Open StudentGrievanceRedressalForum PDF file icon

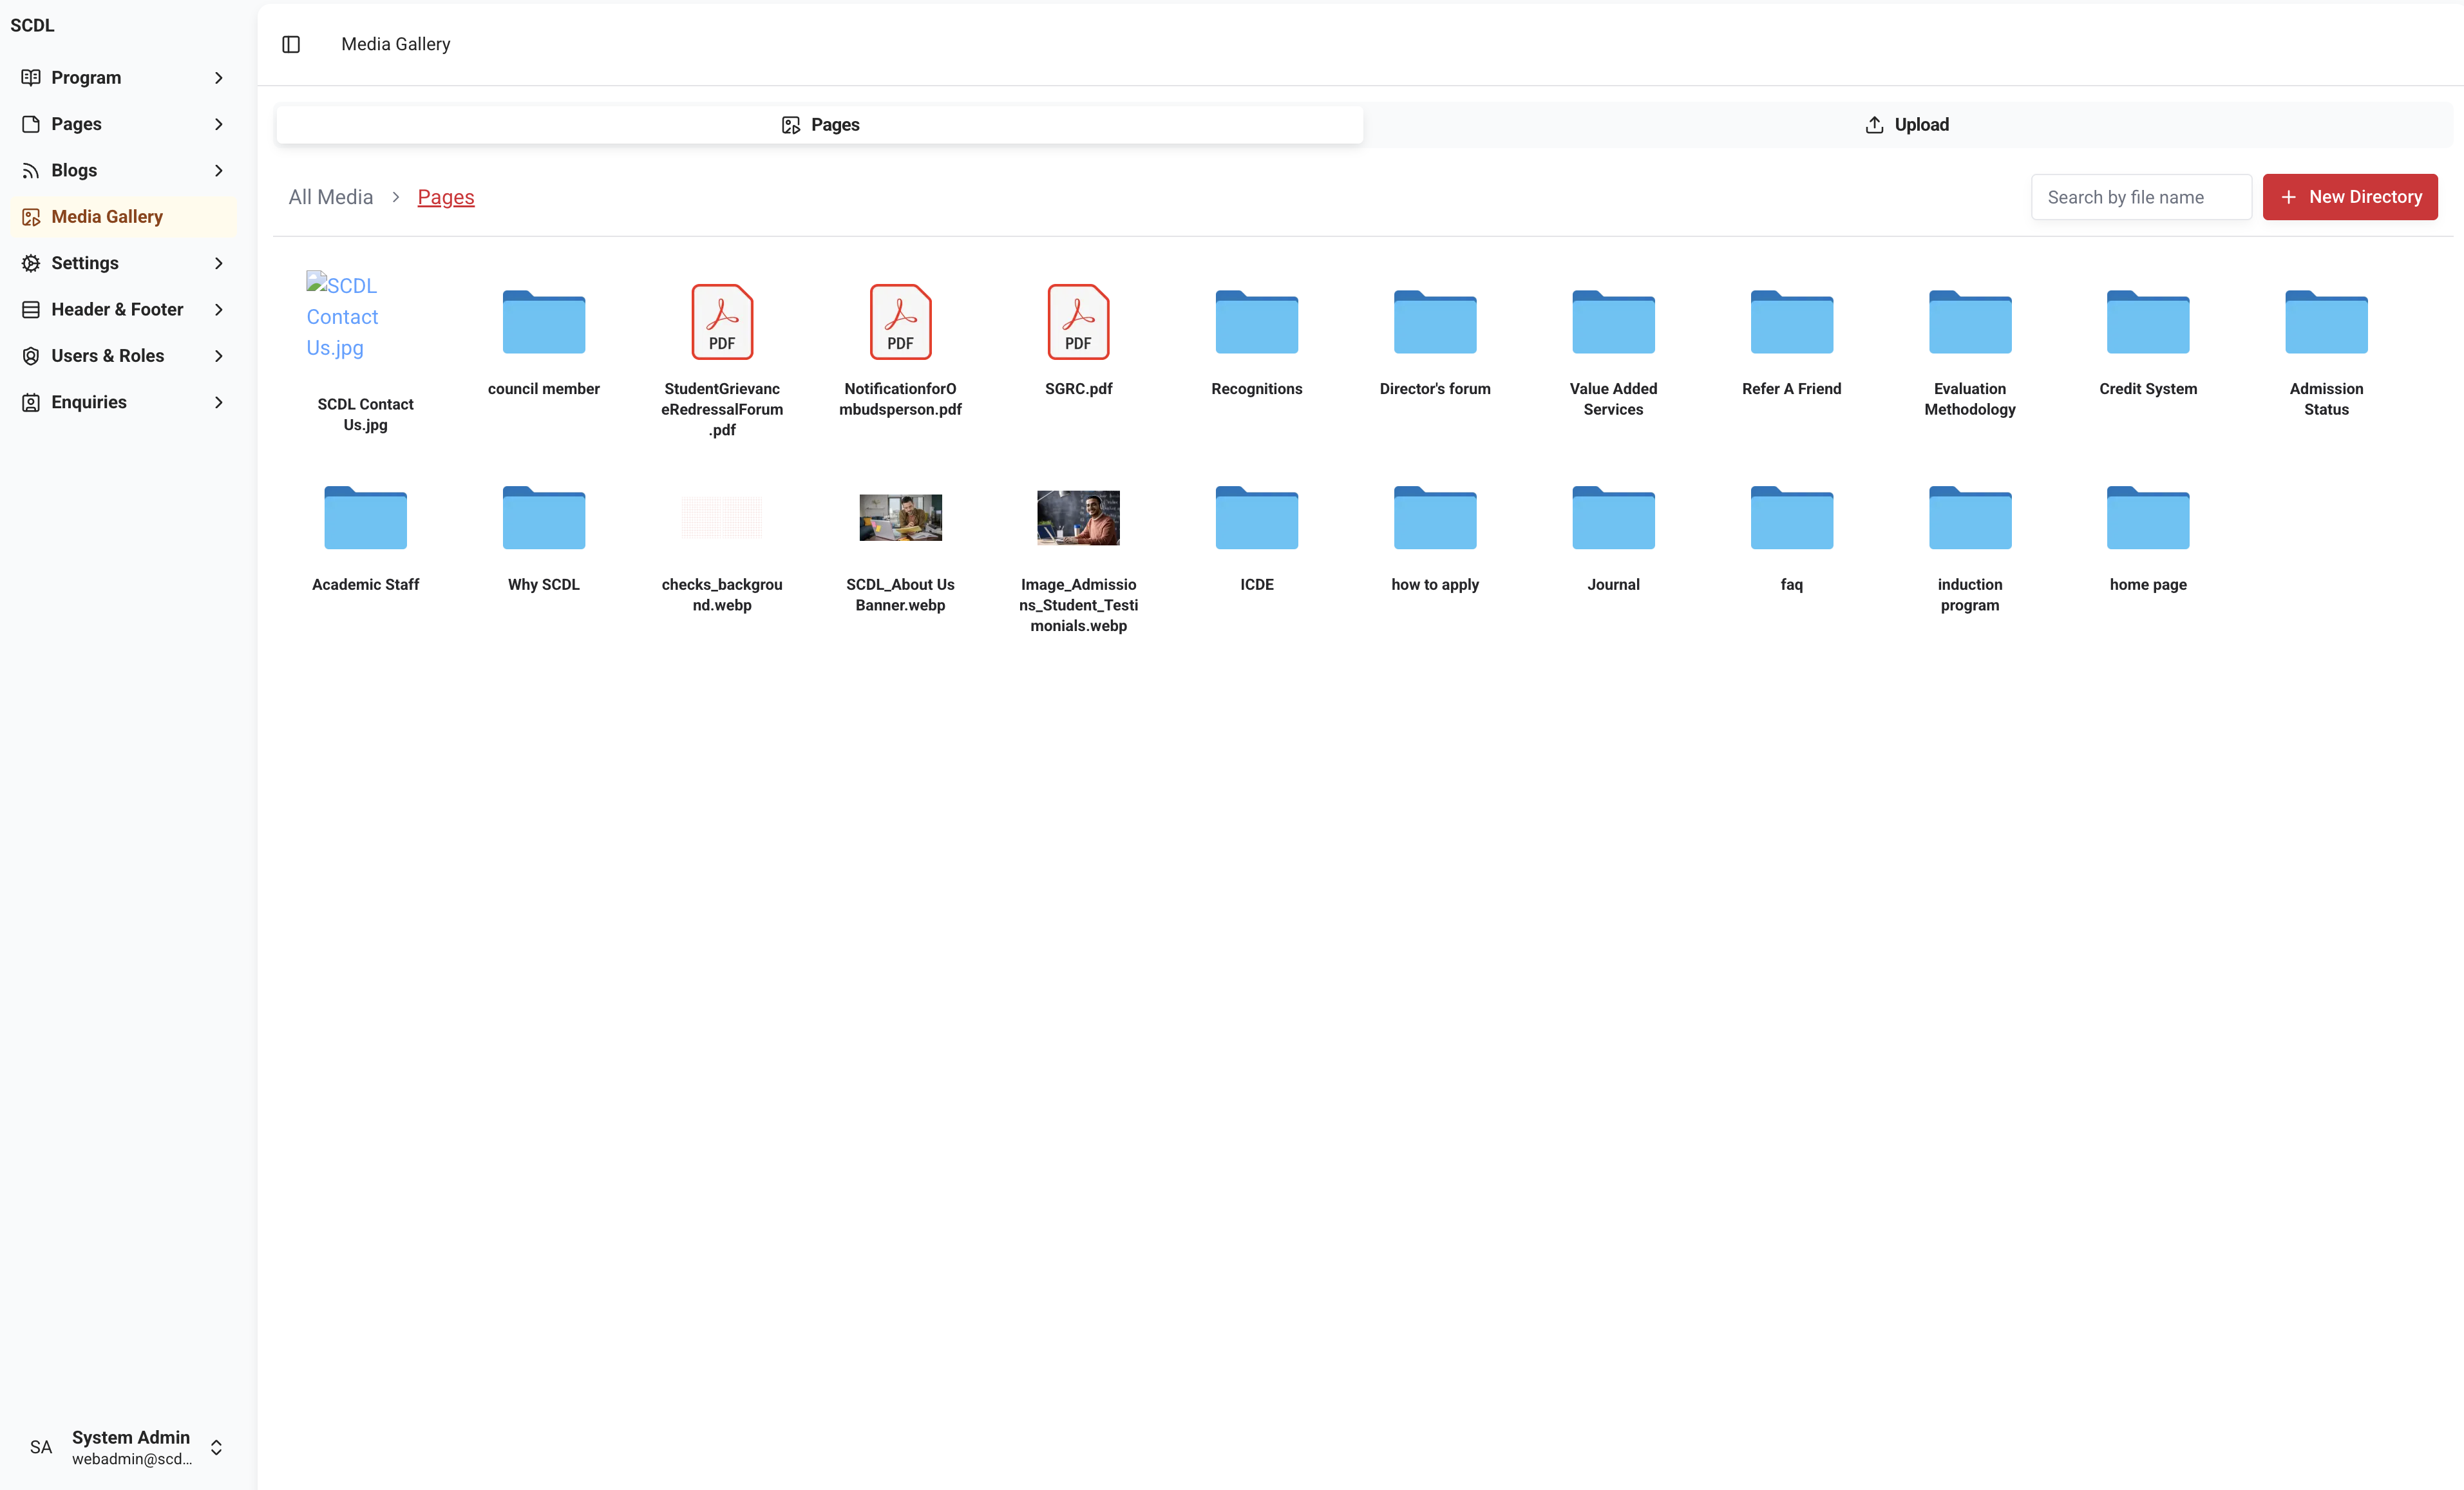click(x=721, y=322)
